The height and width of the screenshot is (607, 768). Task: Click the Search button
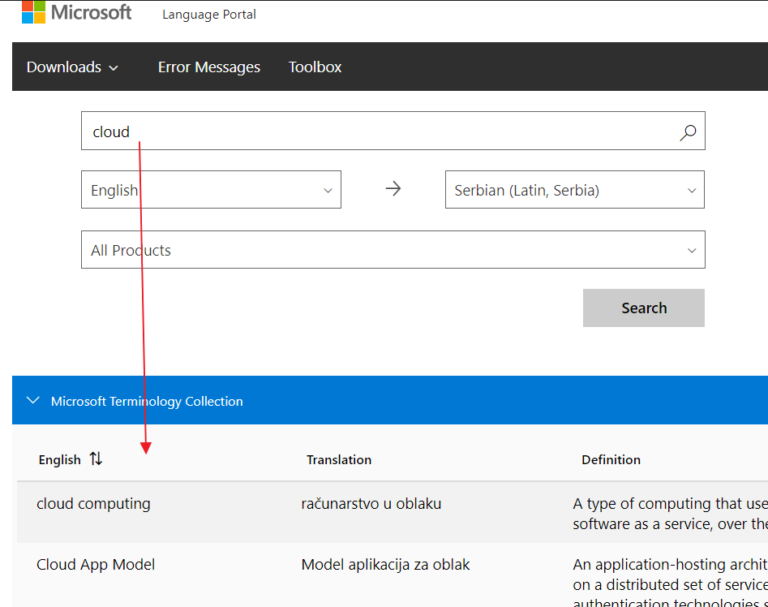644,308
